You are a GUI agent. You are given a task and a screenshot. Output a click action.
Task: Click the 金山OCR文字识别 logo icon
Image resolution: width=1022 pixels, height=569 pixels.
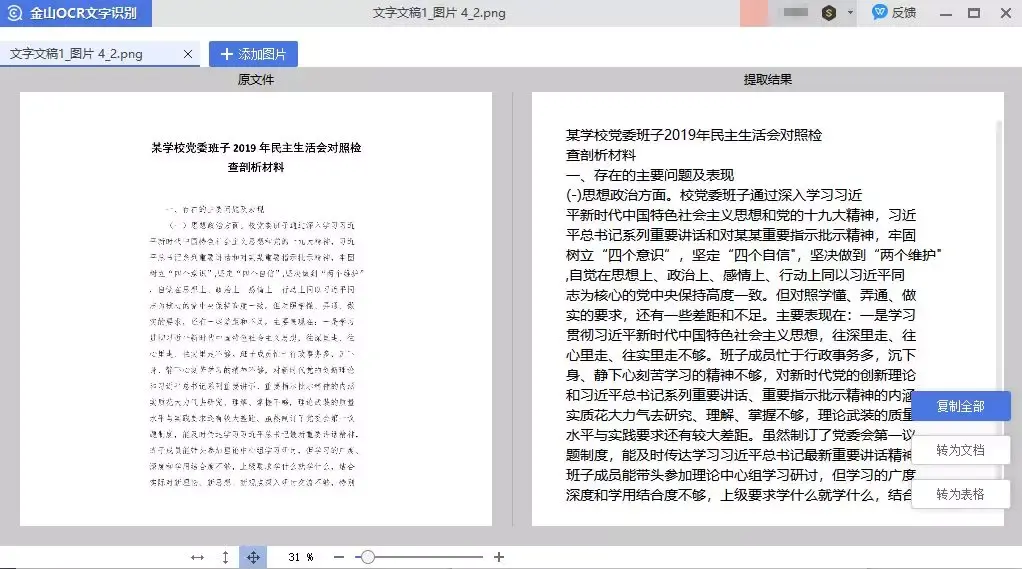click(x=14, y=13)
